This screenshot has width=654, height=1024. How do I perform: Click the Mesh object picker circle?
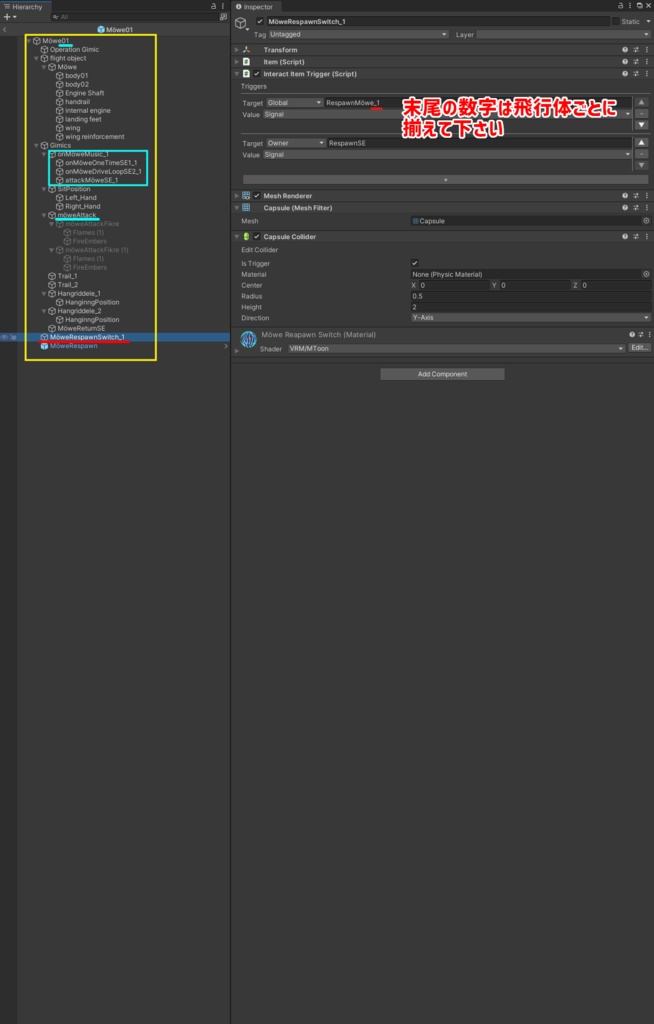[x=646, y=221]
